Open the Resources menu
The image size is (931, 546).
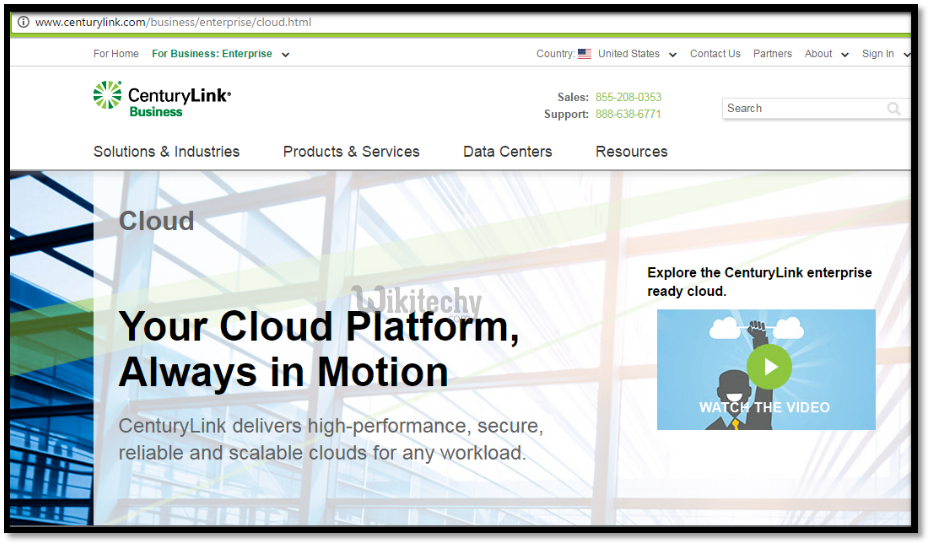click(632, 152)
